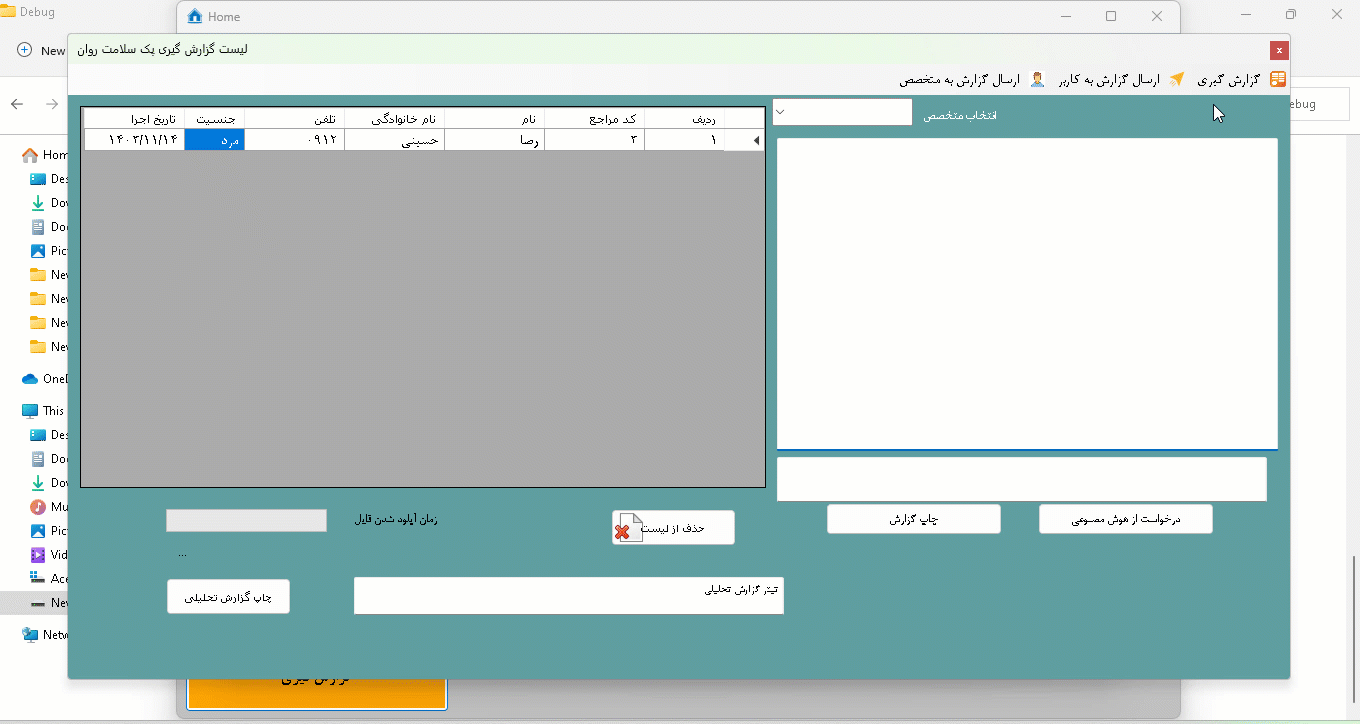This screenshot has height=724, width=1360.
Task: Go back using the Explorer back arrow
Action: click(x=17, y=104)
